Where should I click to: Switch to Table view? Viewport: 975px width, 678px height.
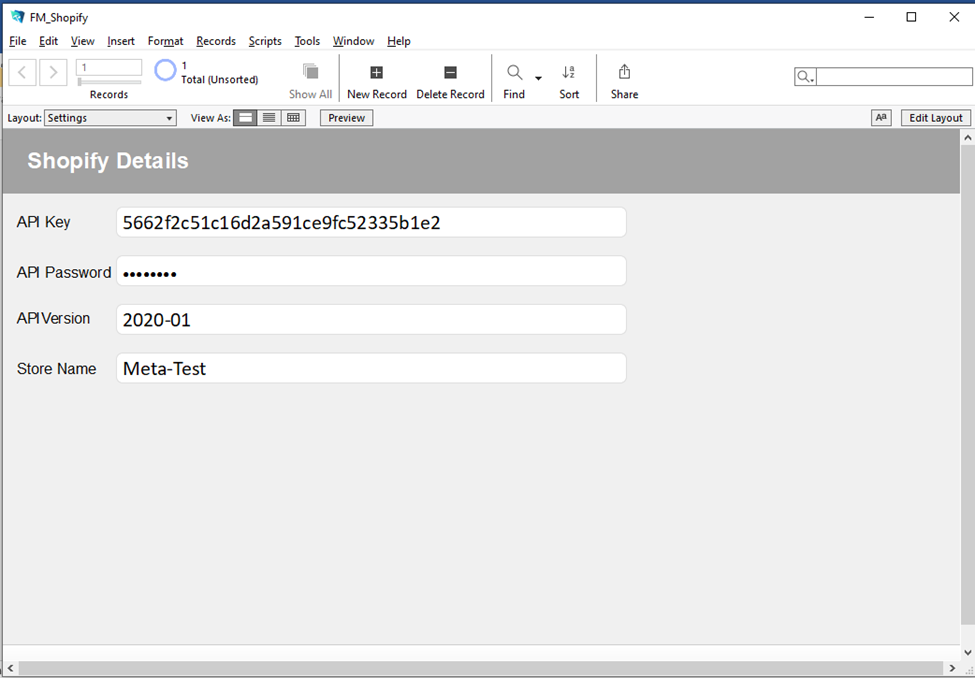[x=293, y=118]
